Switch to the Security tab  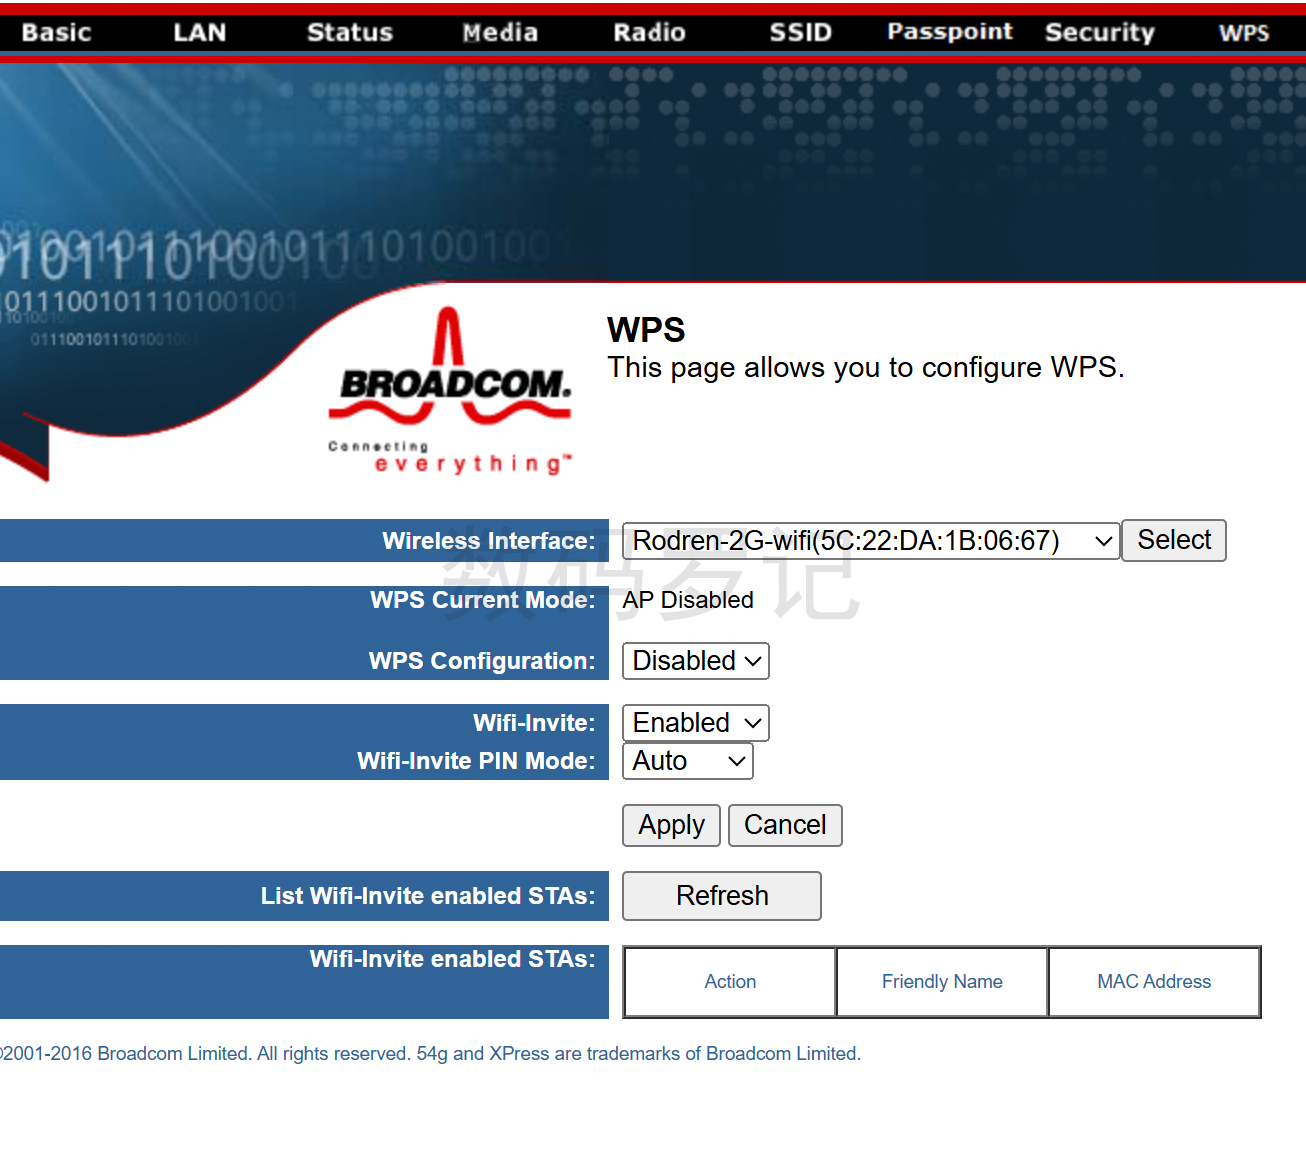(x=1099, y=33)
